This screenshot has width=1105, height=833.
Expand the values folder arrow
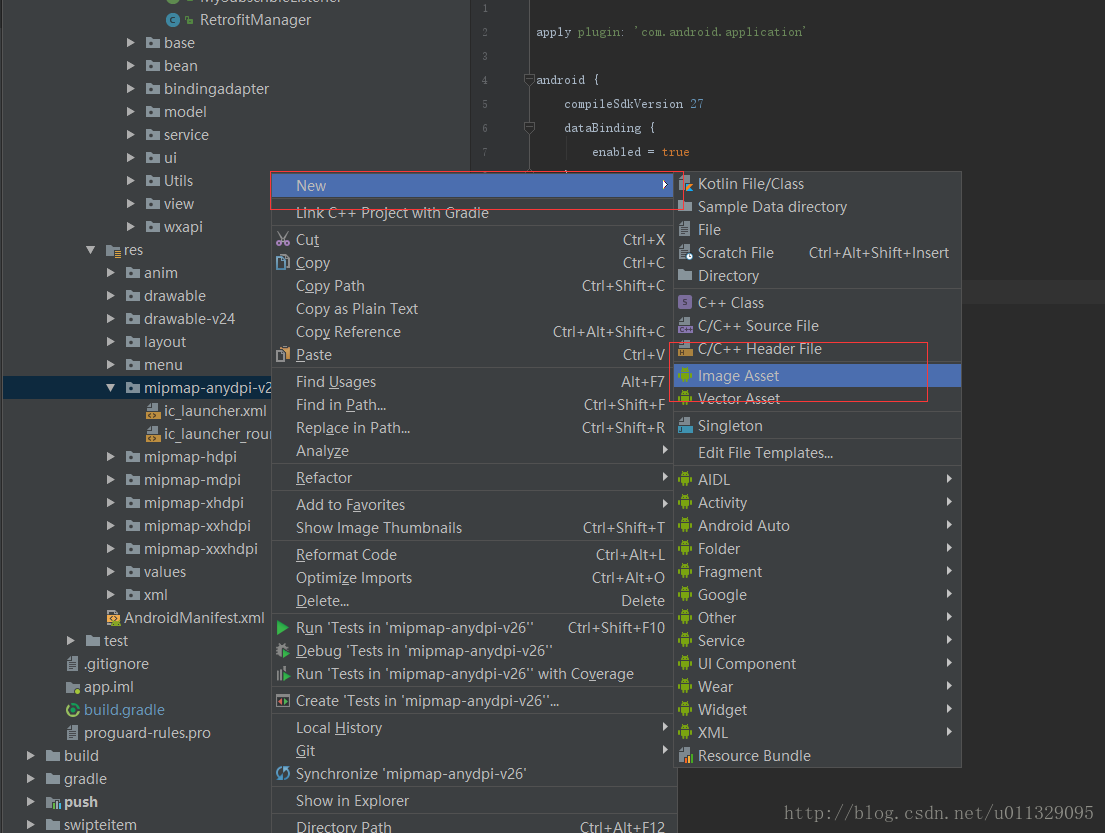[x=111, y=572]
